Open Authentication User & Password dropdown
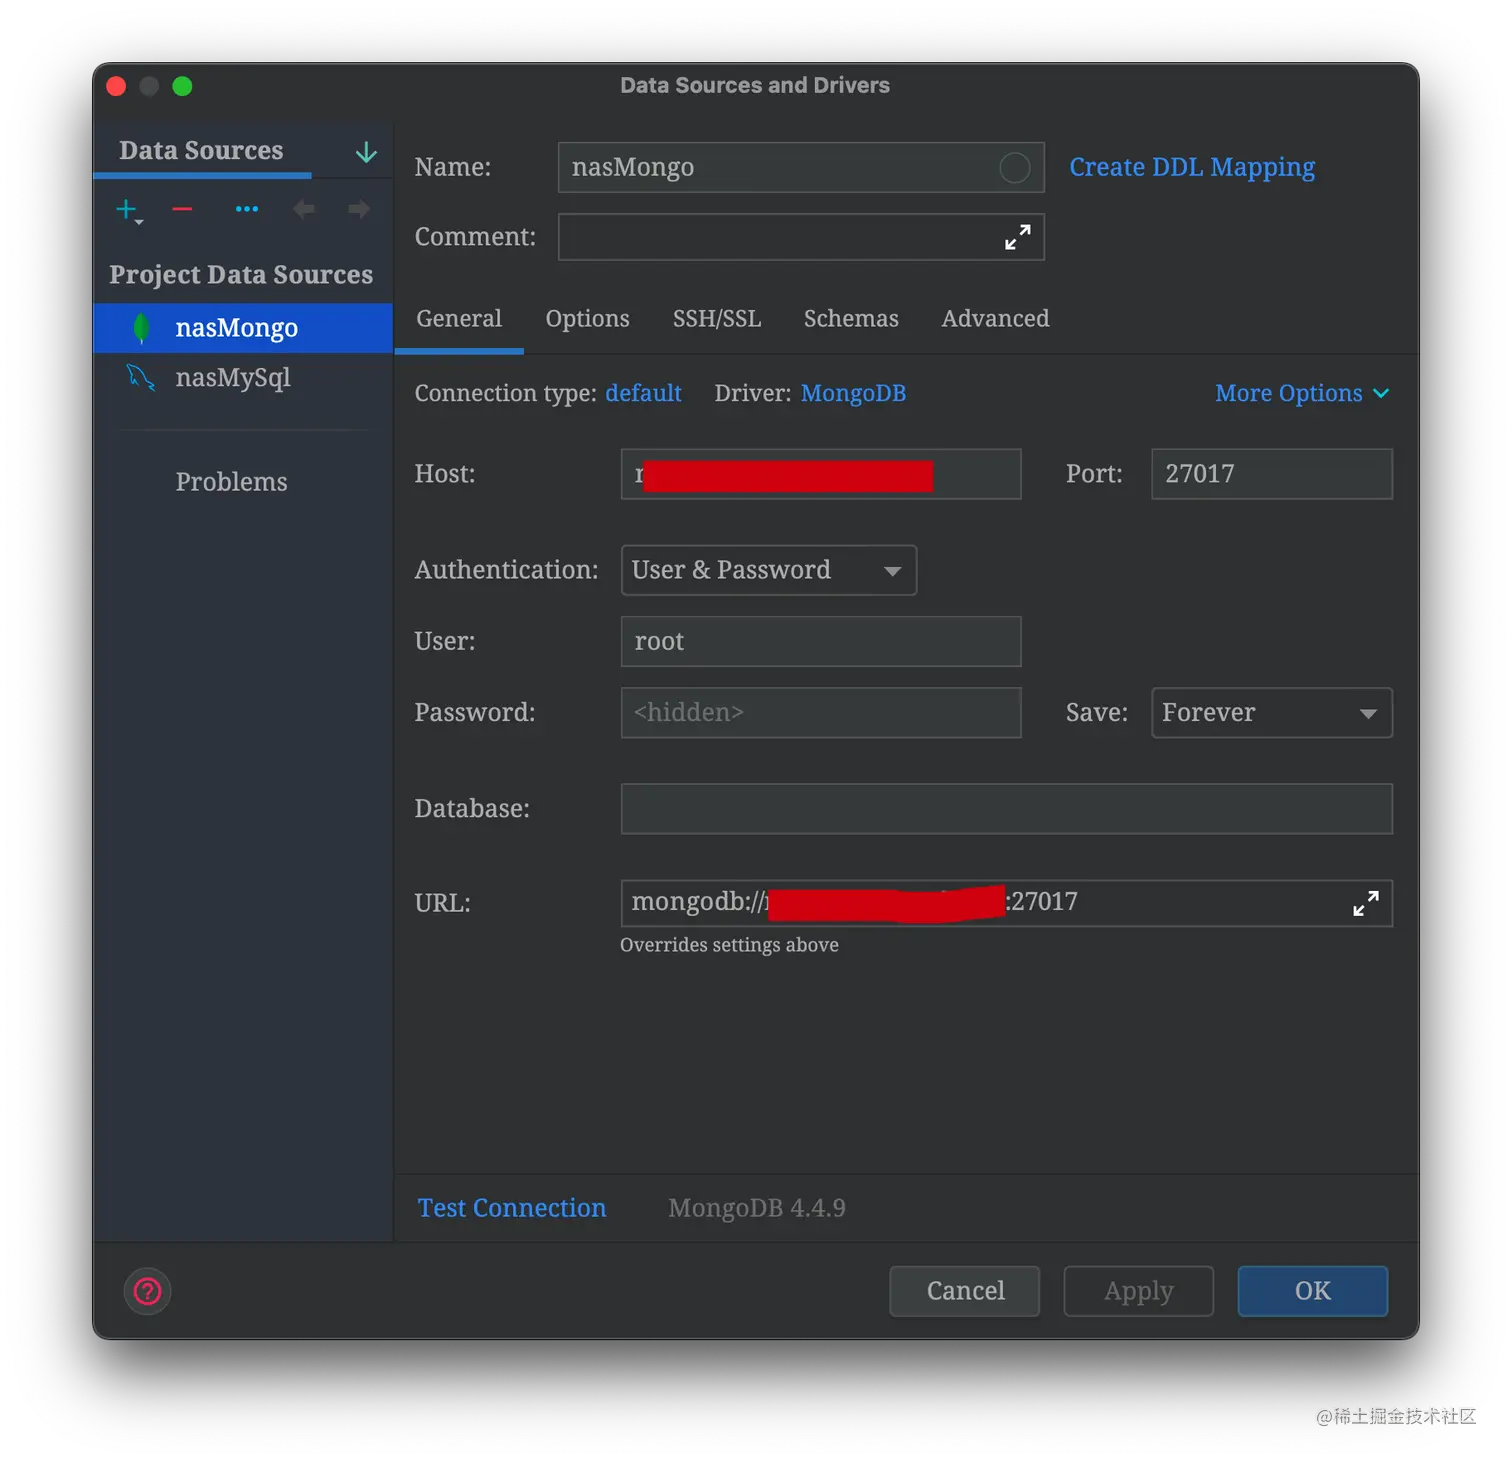 pos(769,570)
